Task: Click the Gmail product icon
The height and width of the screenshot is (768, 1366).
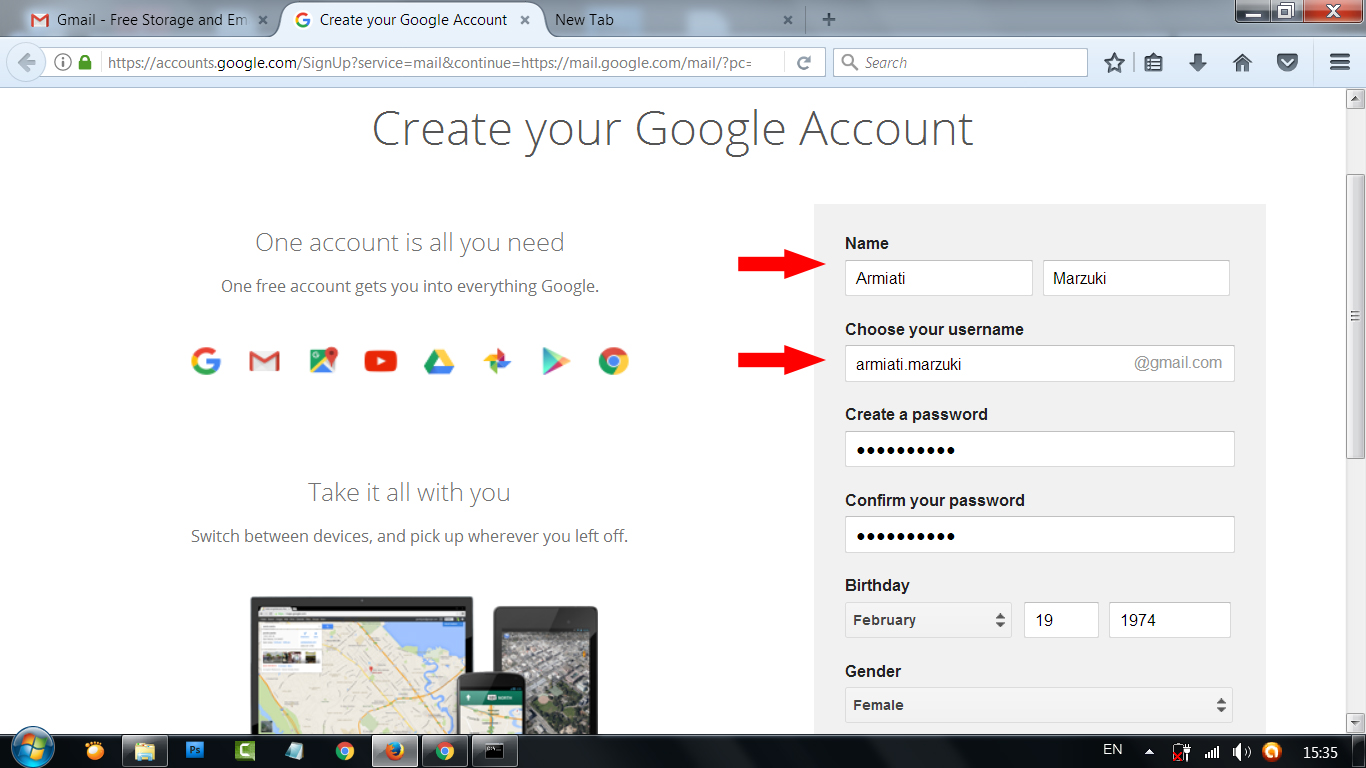Action: tap(264, 361)
